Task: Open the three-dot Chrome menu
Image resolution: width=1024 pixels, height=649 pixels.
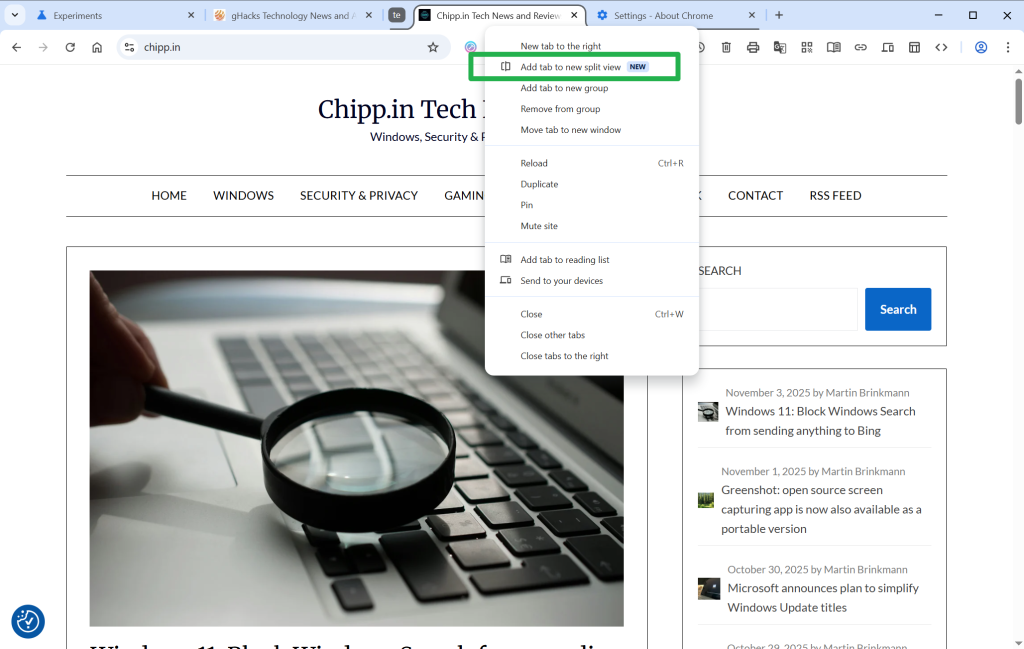Action: pyautogui.click(x=1008, y=47)
